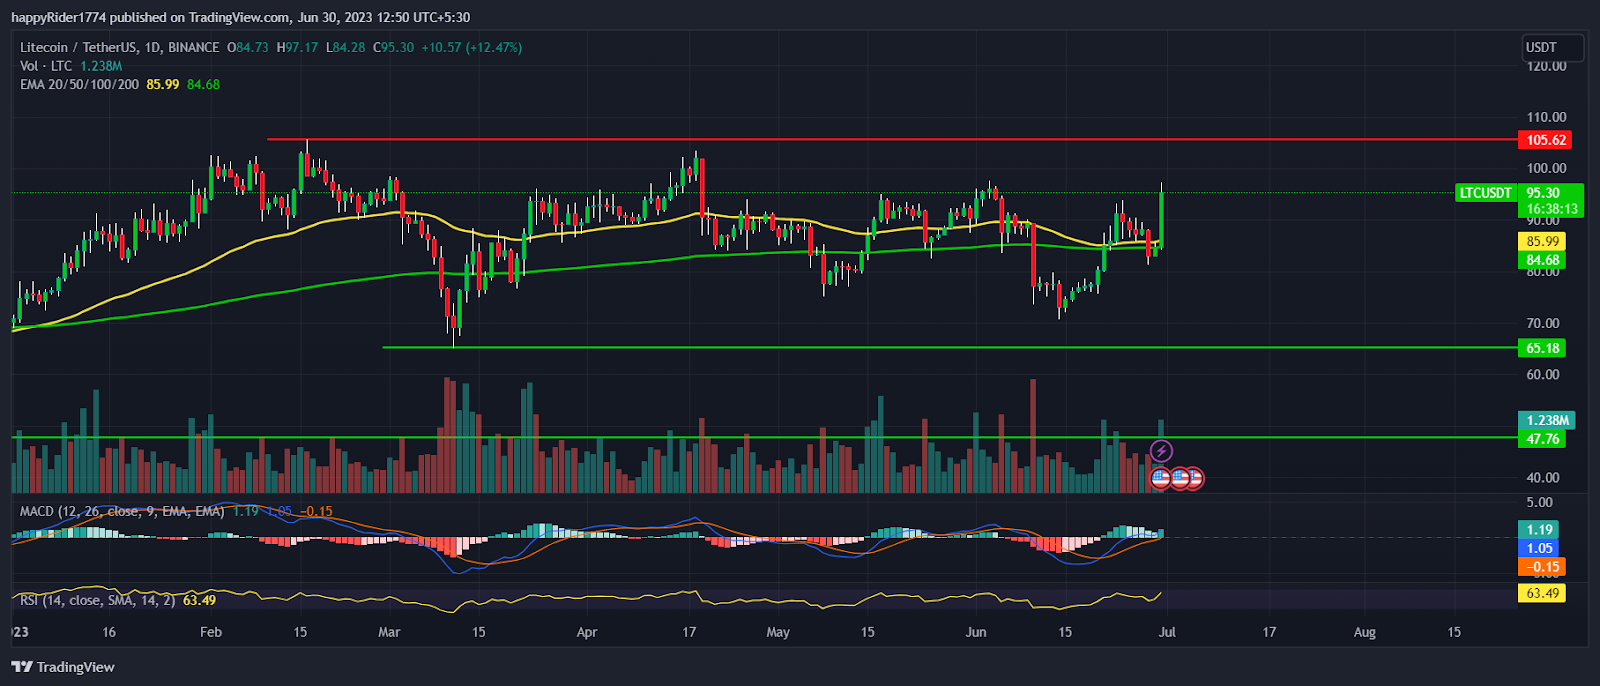Click the 120.00 price scale value

pyautogui.click(x=1546, y=66)
